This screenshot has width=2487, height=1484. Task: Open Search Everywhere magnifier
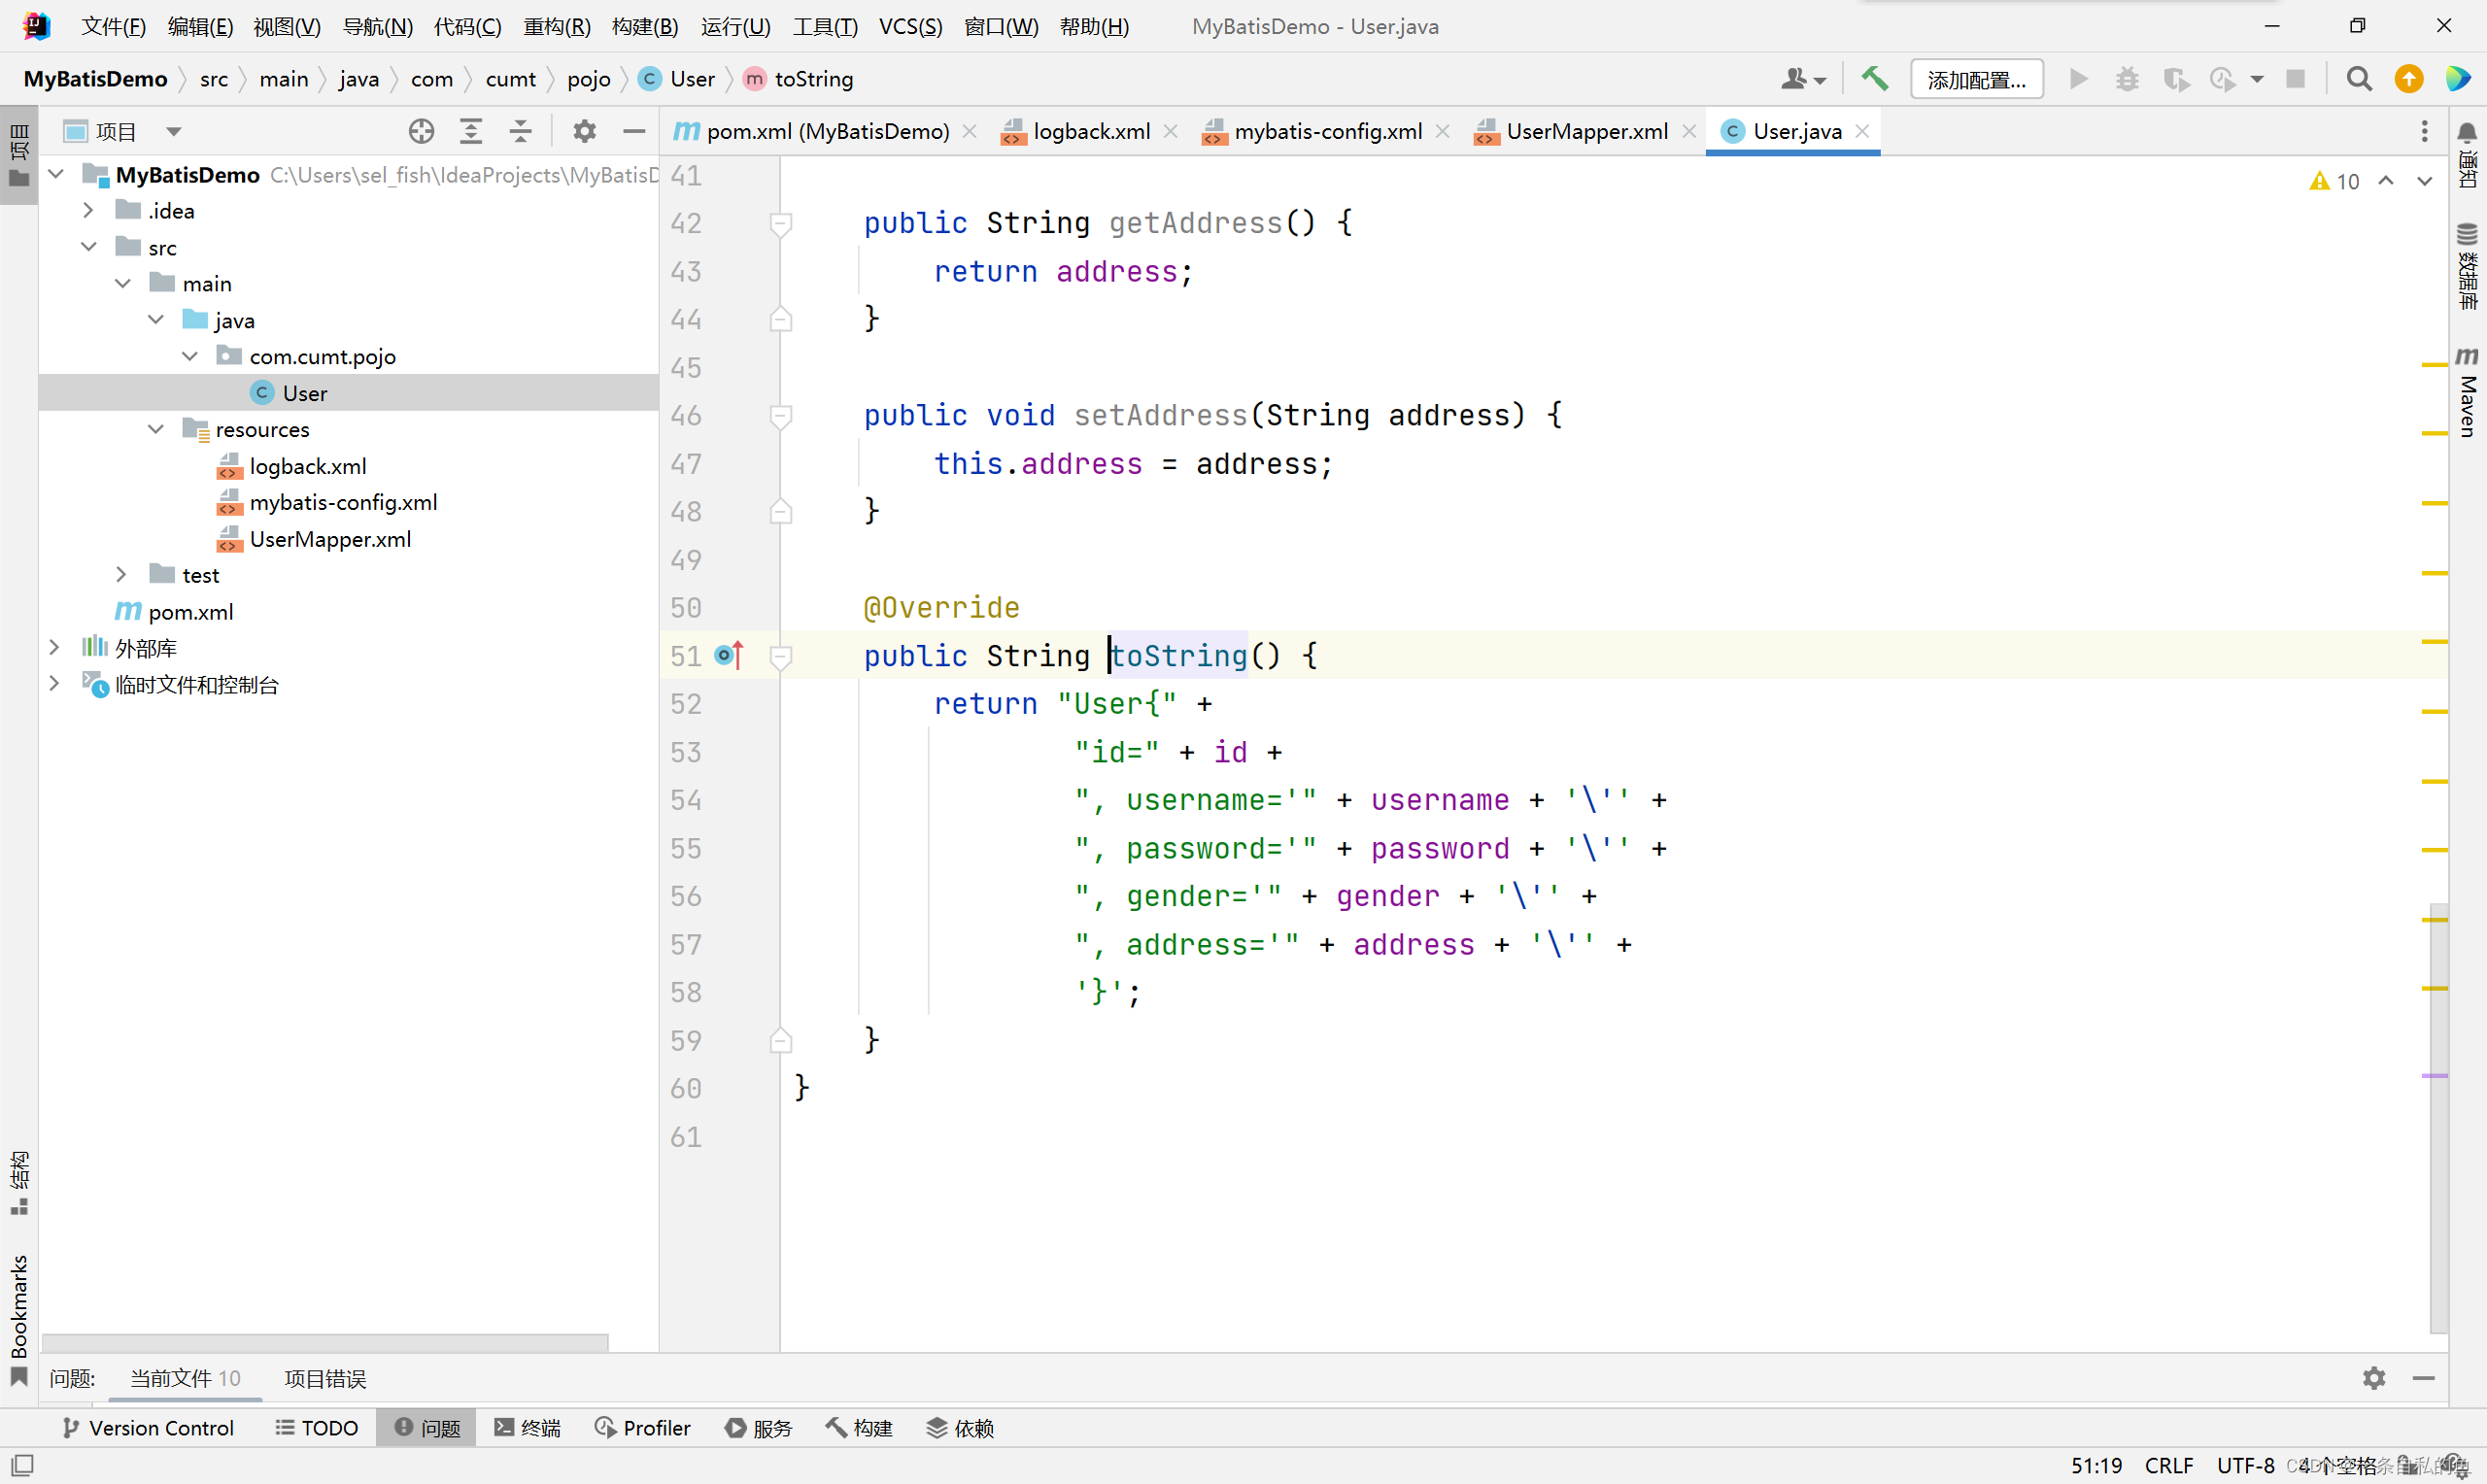click(x=2359, y=79)
